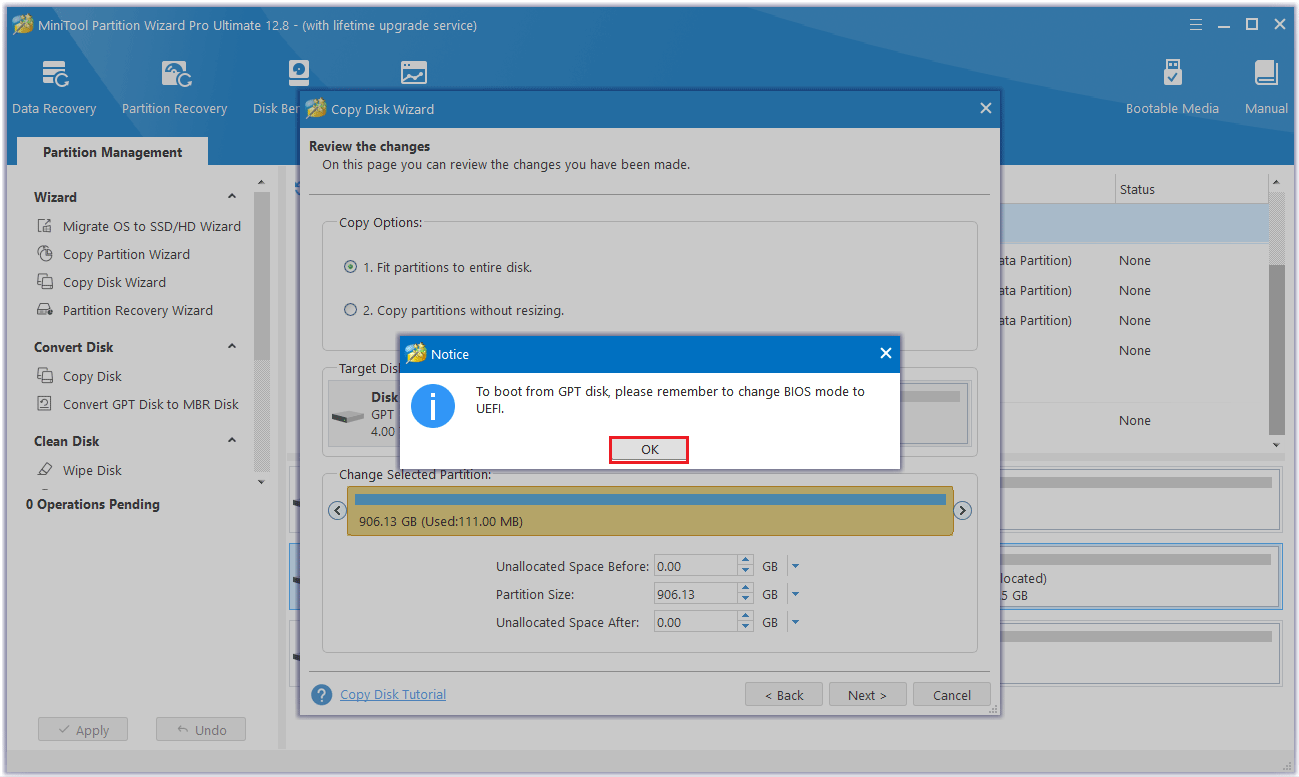The width and height of the screenshot is (1299, 777).
Task: Click next partition arrow
Action: pos(962,510)
